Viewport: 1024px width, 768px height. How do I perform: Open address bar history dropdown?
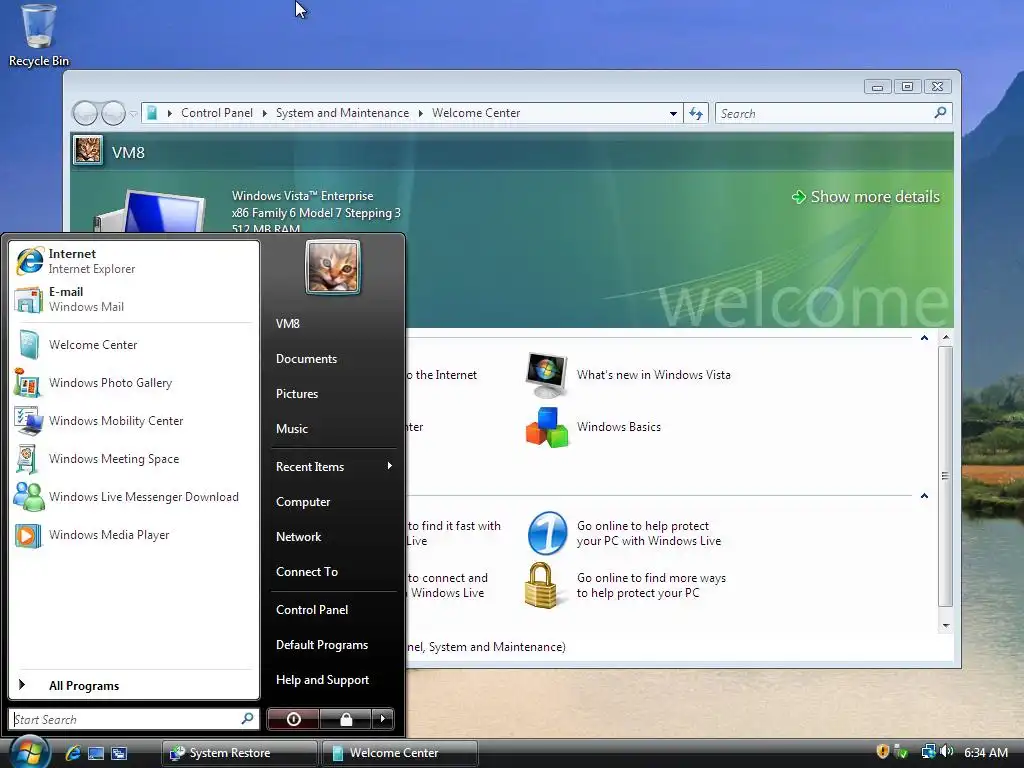673,114
